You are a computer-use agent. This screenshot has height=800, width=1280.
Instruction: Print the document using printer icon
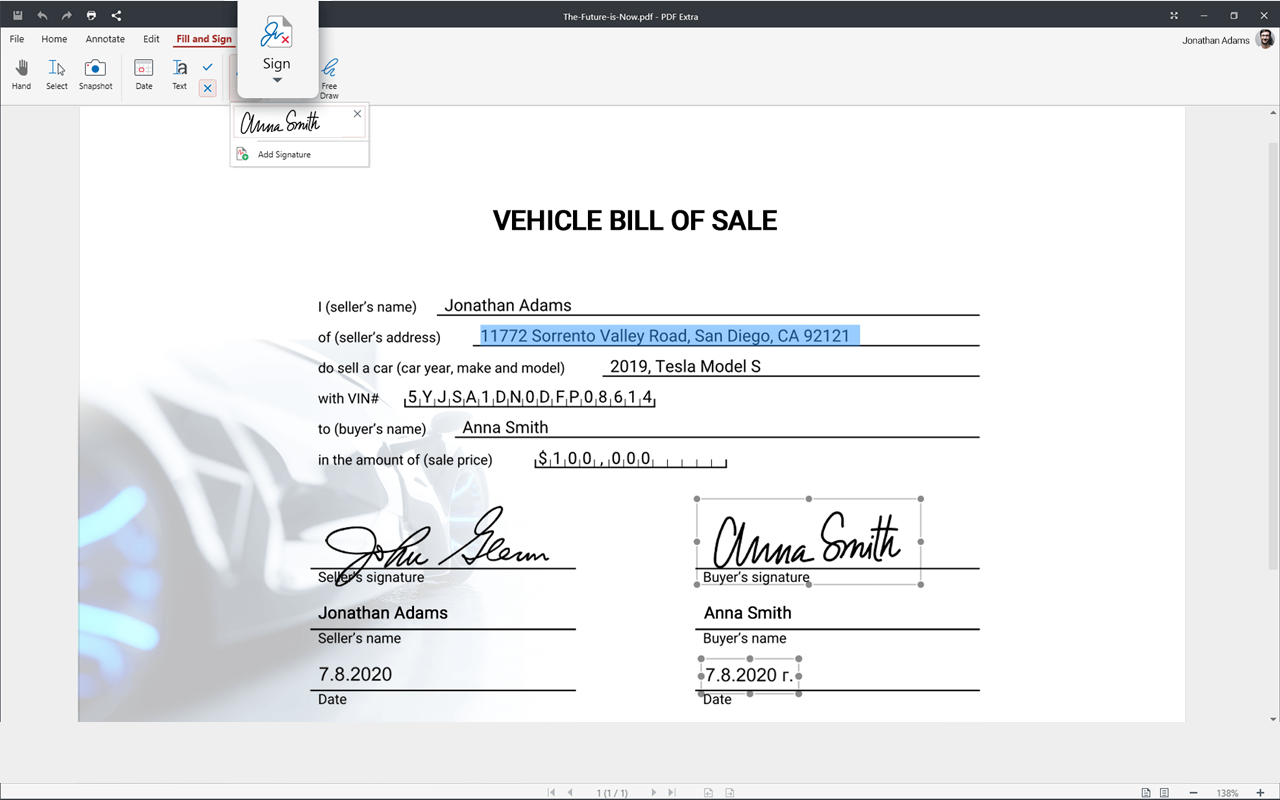(92, 15)
